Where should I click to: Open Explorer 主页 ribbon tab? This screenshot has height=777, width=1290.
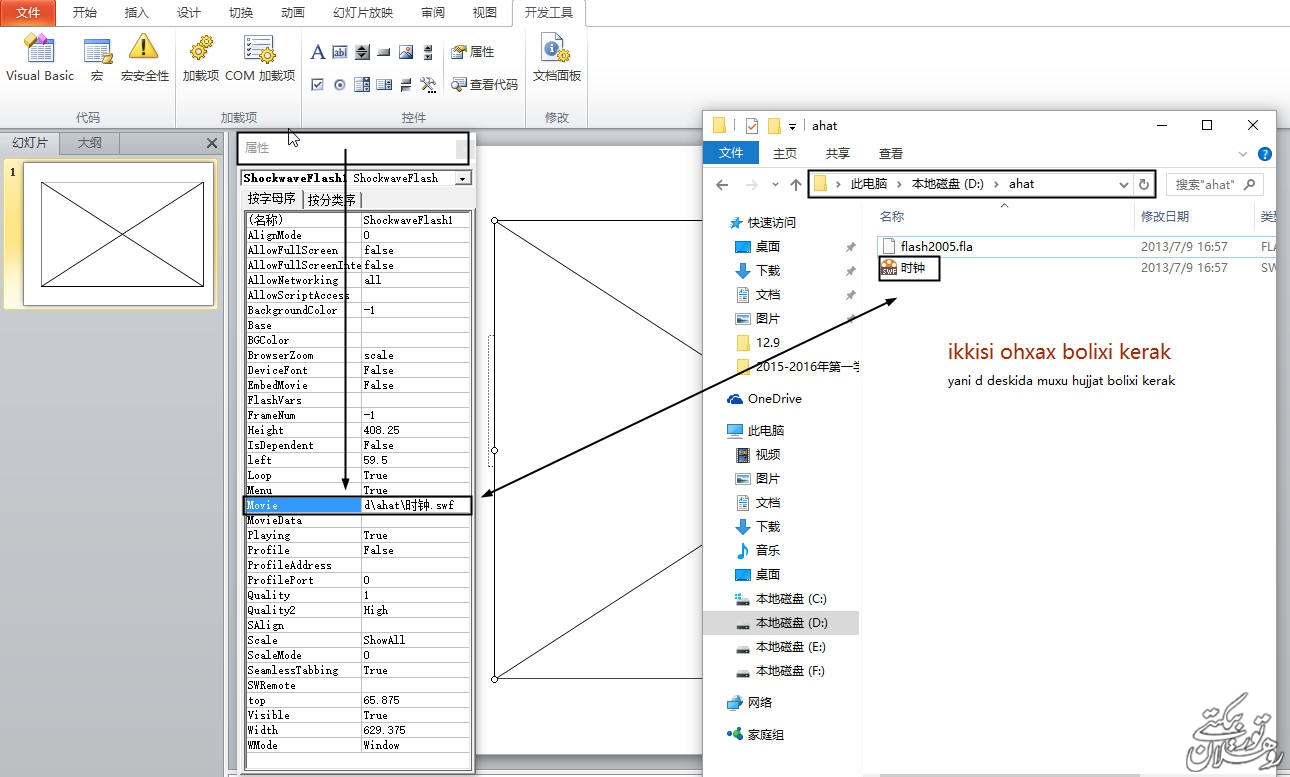click(x=785, y=153)
